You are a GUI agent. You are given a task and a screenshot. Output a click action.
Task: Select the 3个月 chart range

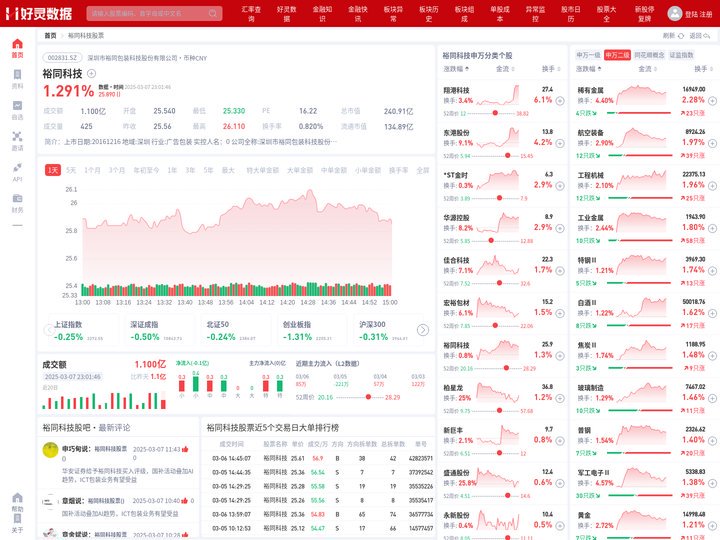tap(117, 170)
